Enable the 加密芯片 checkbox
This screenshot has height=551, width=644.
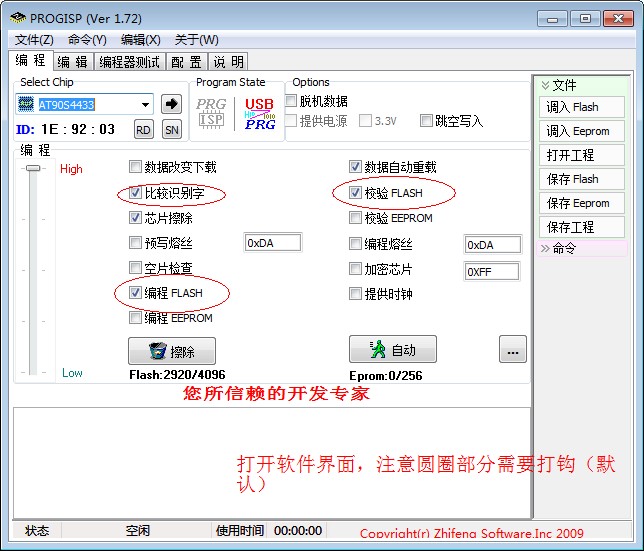click(x=355, y=269)
